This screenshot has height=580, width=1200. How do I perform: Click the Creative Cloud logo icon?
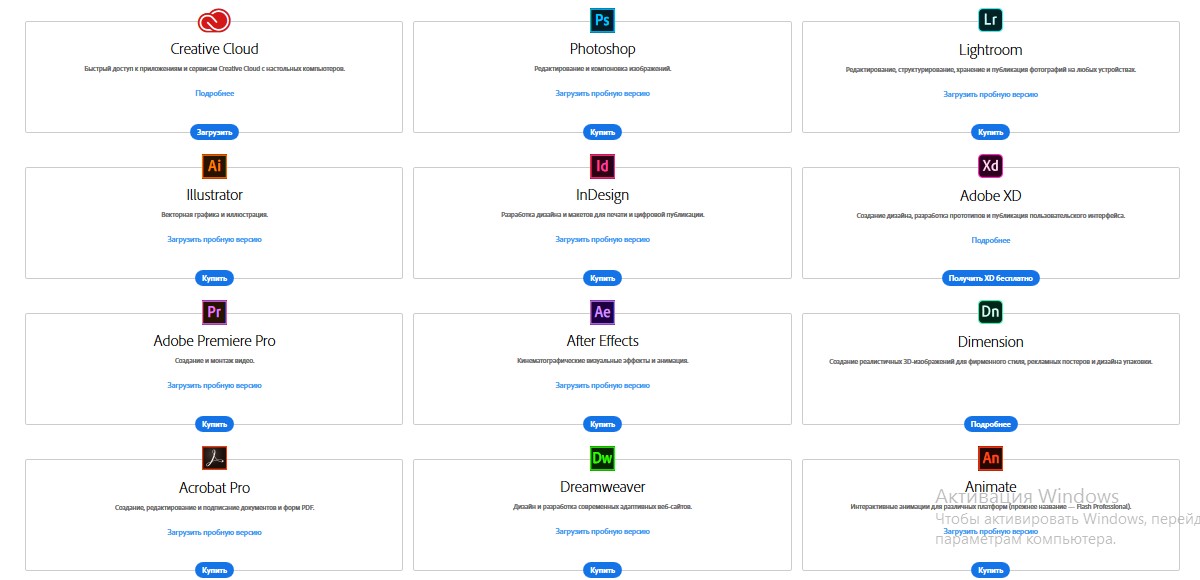[214, 20]
